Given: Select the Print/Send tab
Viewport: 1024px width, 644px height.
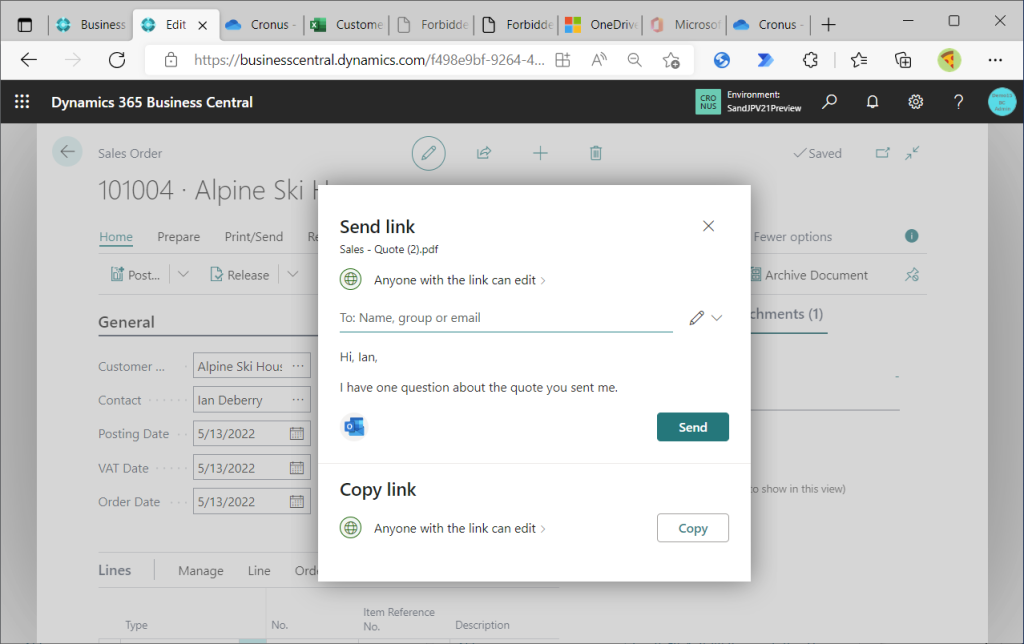Looking at the screenshot, I should [253, 237].
